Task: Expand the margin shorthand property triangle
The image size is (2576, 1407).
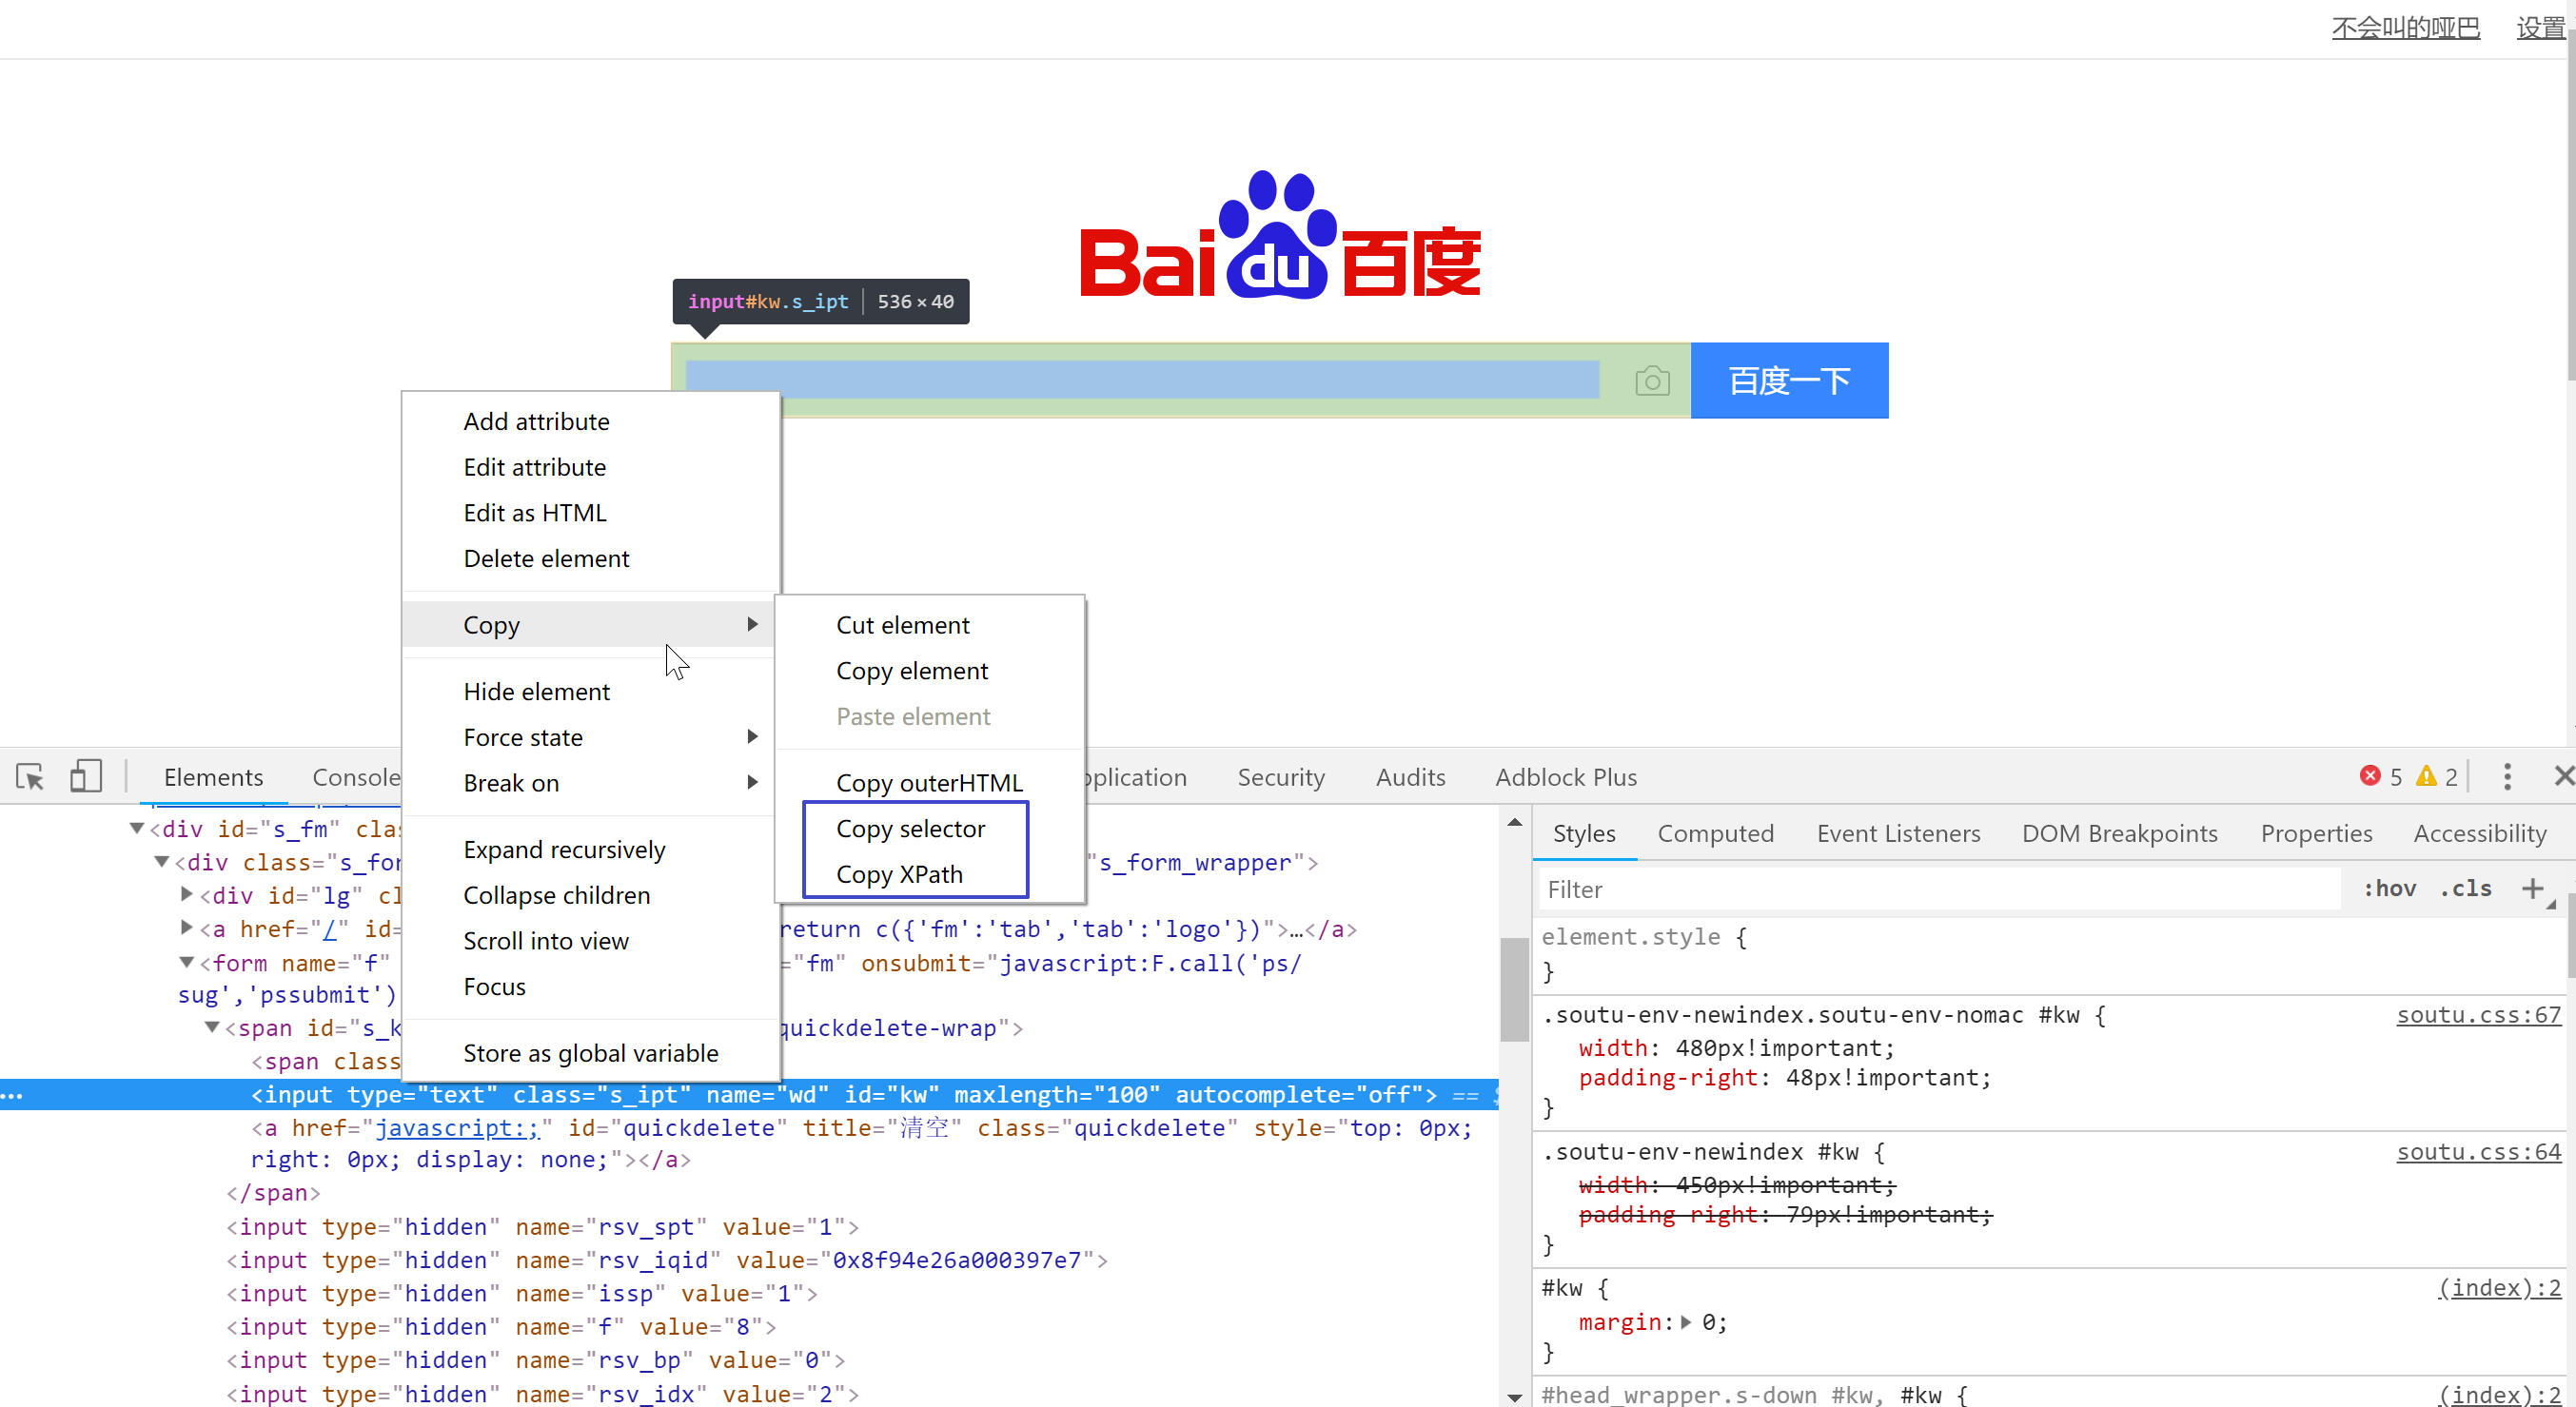Action: [x=1686, y=1322]
